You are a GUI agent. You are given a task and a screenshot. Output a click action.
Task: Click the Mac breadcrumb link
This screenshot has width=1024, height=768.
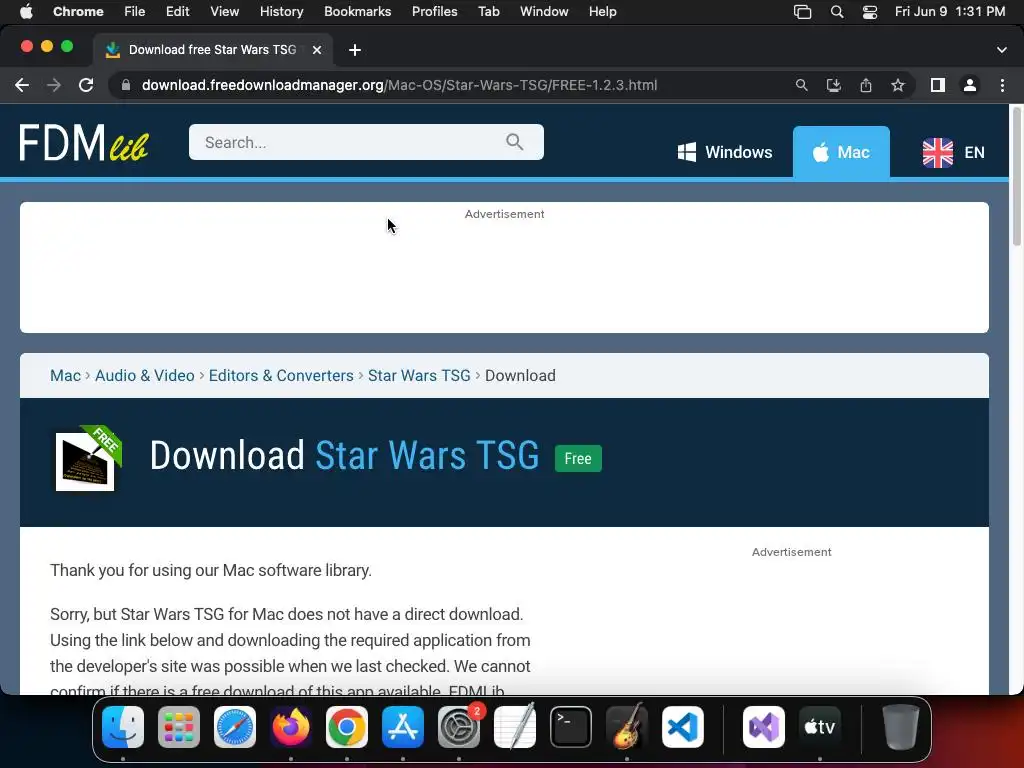coord(65,376)
